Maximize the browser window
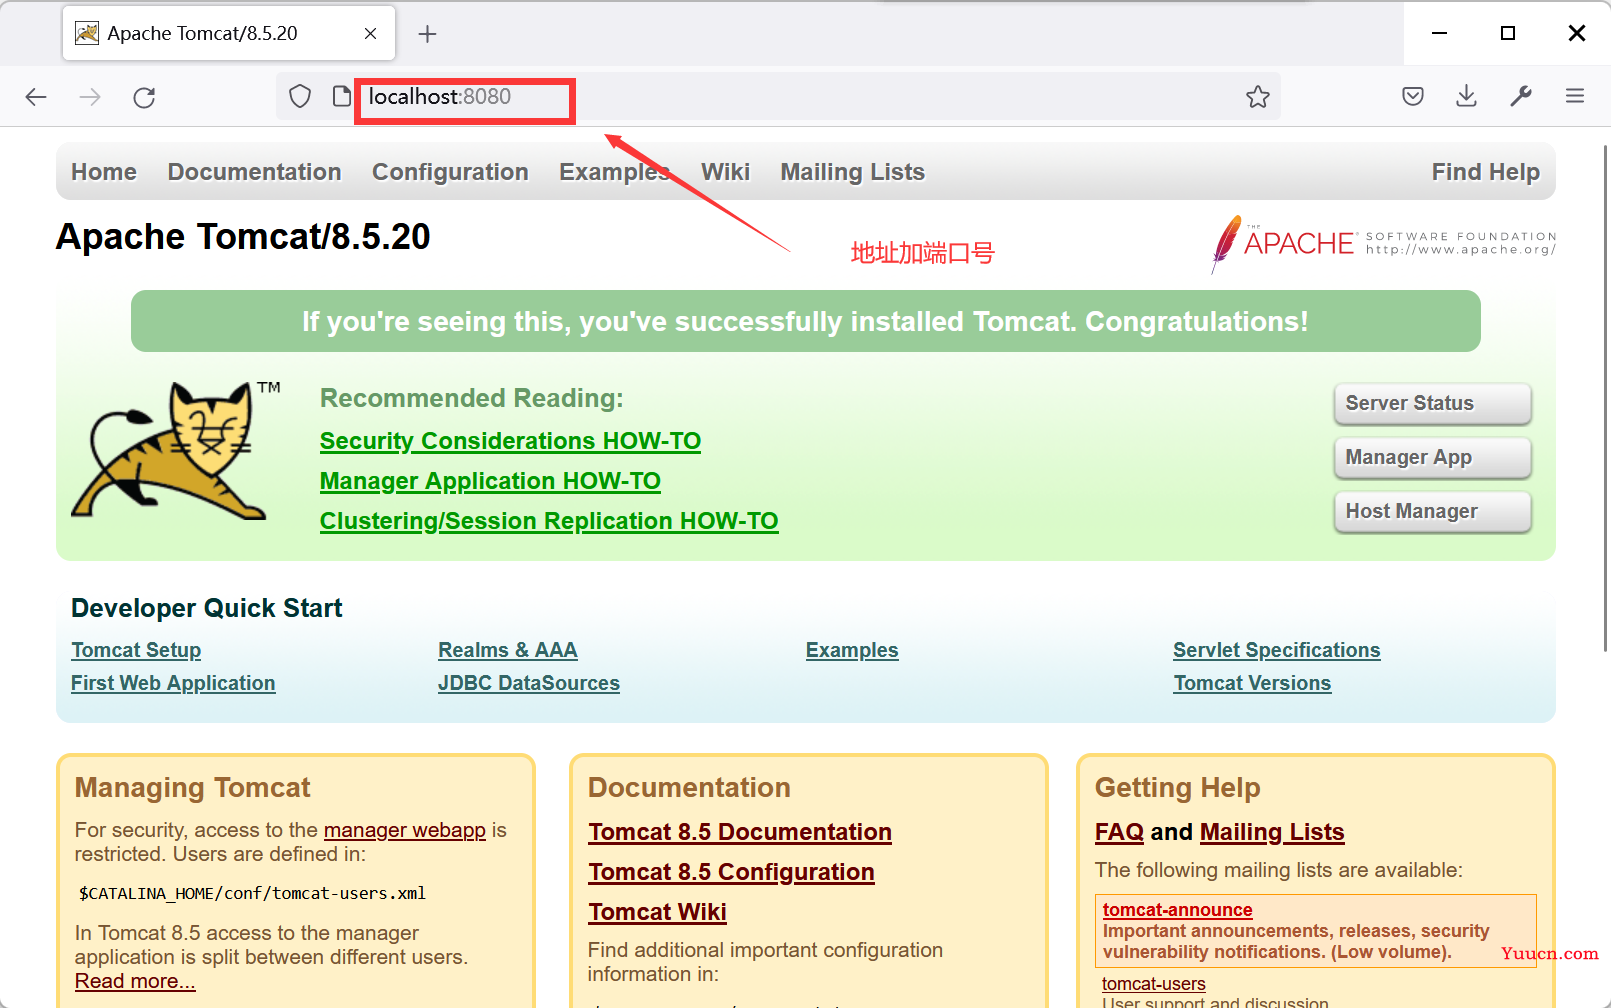The width and height of the screenshot is (1611, 1008). point(1508,33)
